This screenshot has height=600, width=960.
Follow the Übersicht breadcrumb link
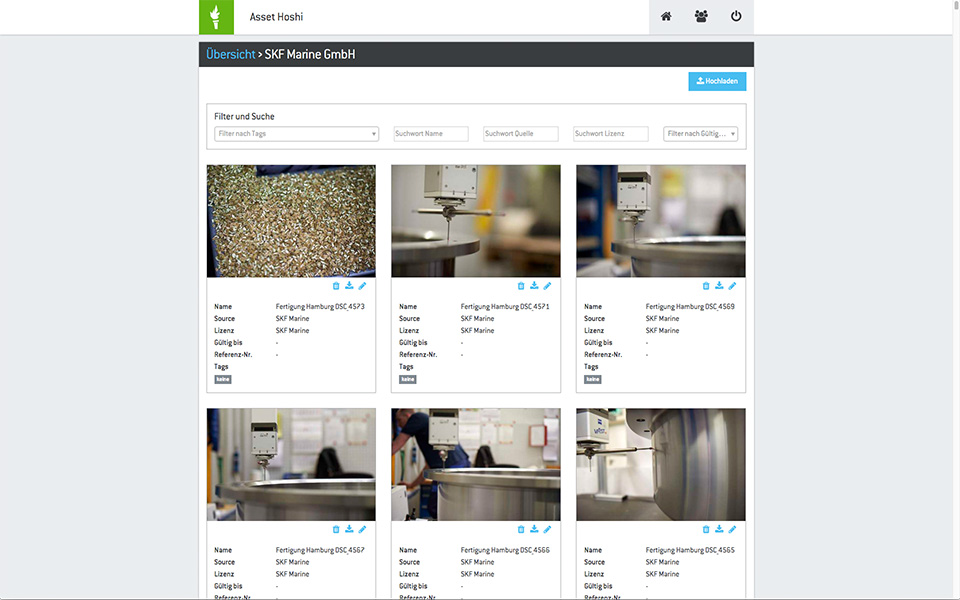[x=230, y=55]
